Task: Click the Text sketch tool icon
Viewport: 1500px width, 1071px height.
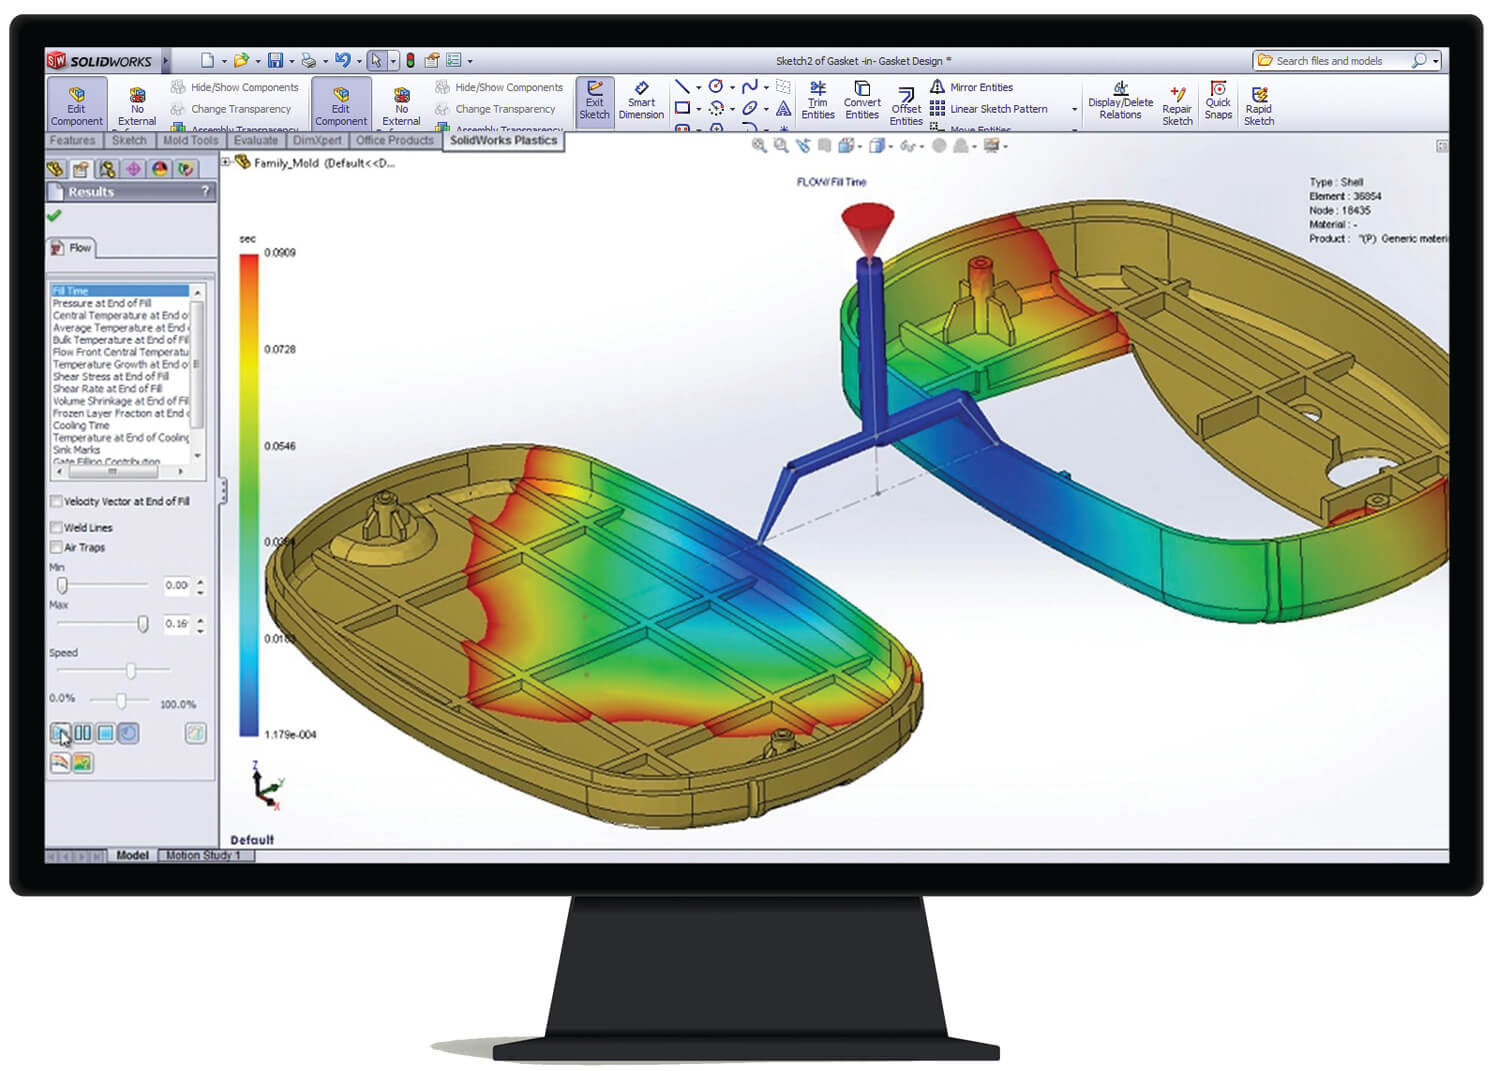Action: pyautogui.click(x=783, y=108)
